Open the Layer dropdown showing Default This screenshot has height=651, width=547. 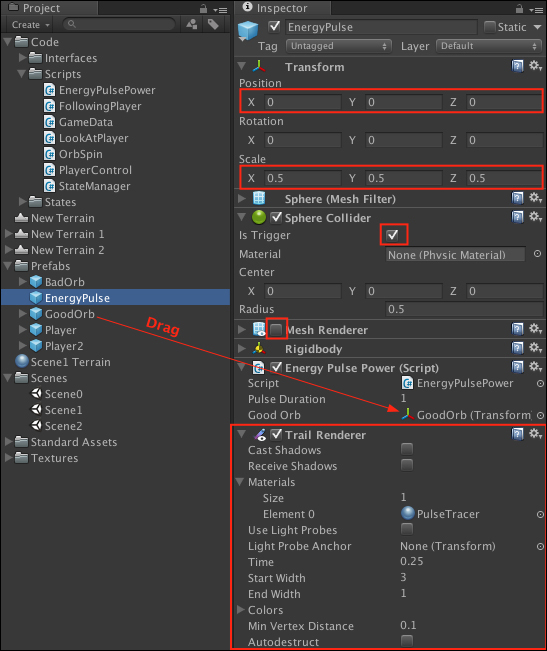pyautogui.click(x=488, y=46)
